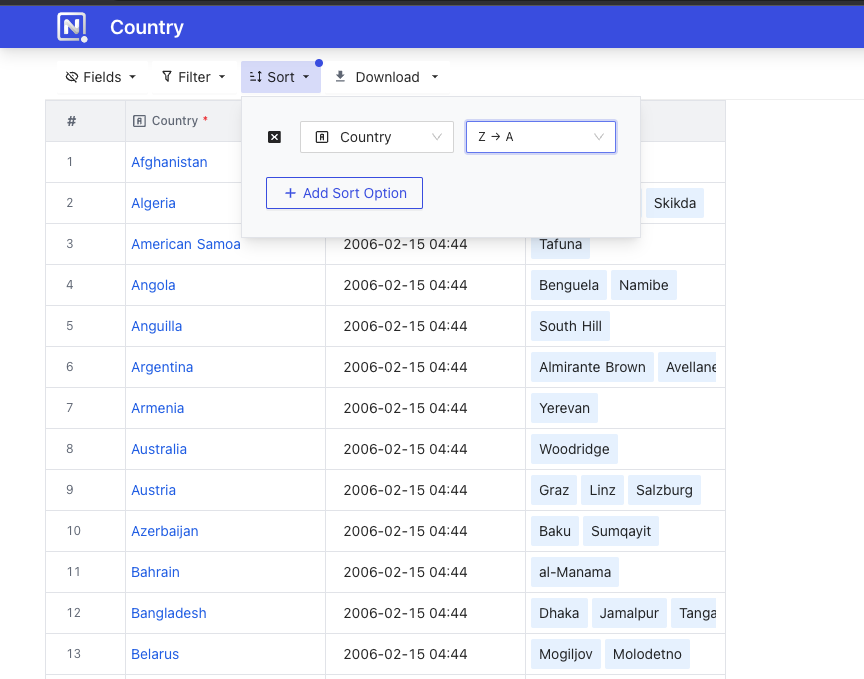
Task: Open the Z → A sort direction dropdown
Action: point(540,136)
